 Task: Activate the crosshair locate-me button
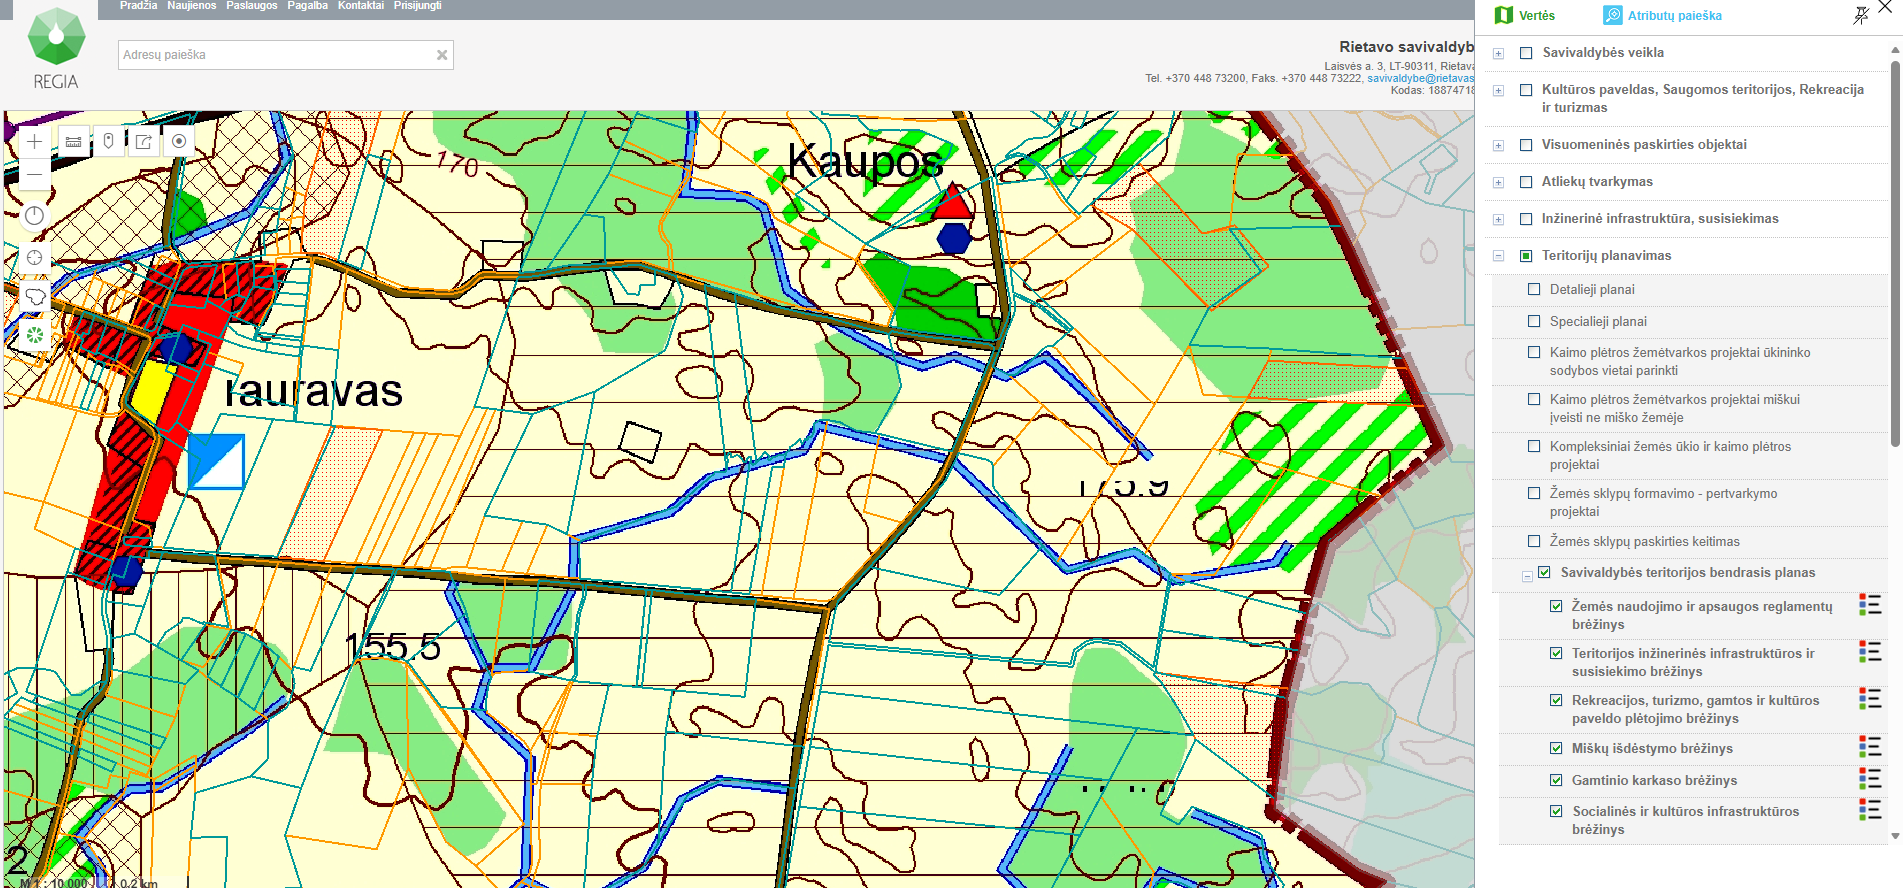coord(34,258)
